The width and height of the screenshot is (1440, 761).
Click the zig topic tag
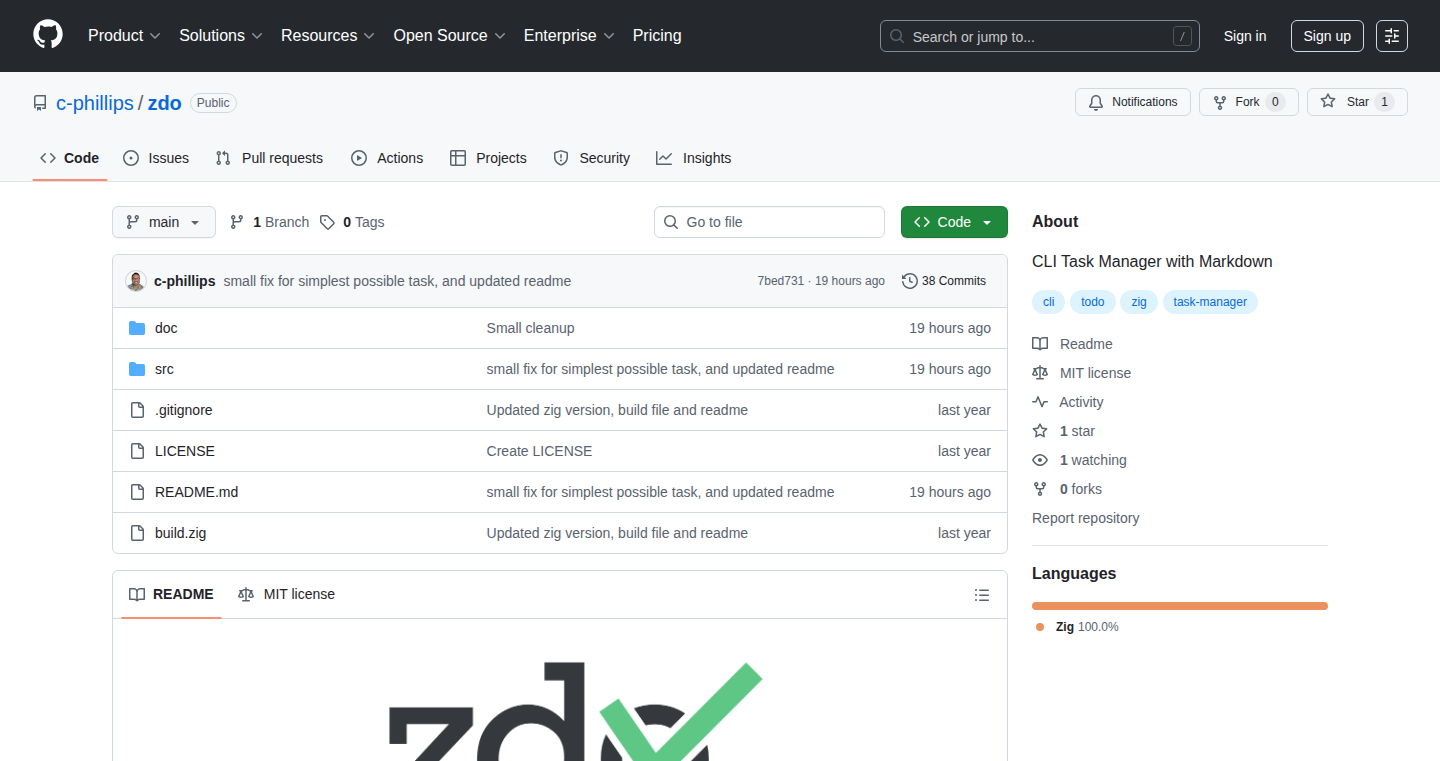pos(1139,302)
